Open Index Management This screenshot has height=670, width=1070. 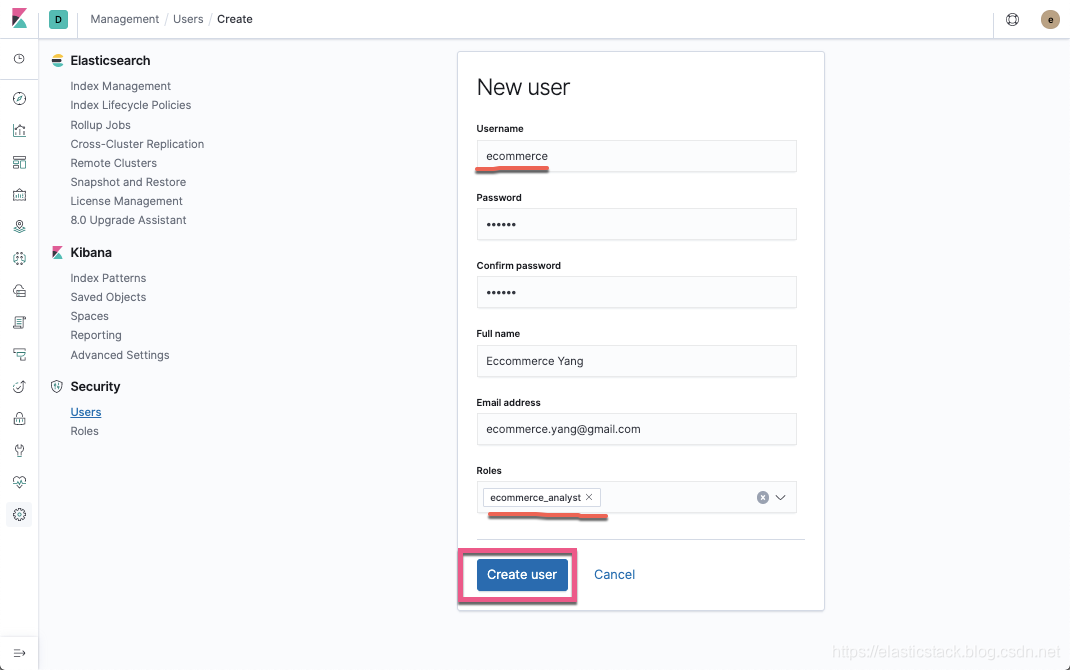coord(120,86)
